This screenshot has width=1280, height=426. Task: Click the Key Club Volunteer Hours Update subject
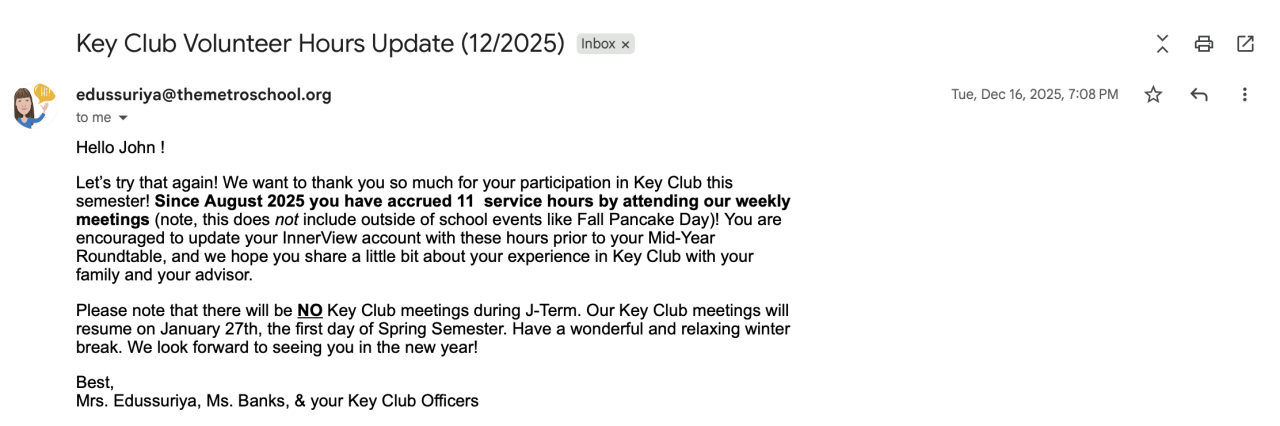[320, 44]
